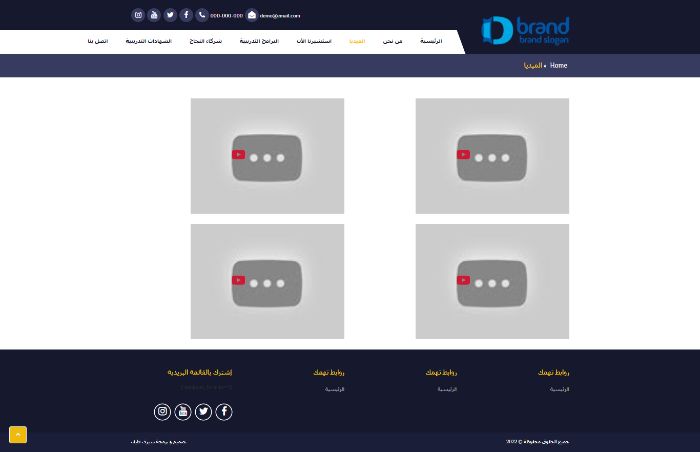Screen dimensions: 700x452
Task: Click the Home breadcrumb link
Action: [x=558, y=65]
